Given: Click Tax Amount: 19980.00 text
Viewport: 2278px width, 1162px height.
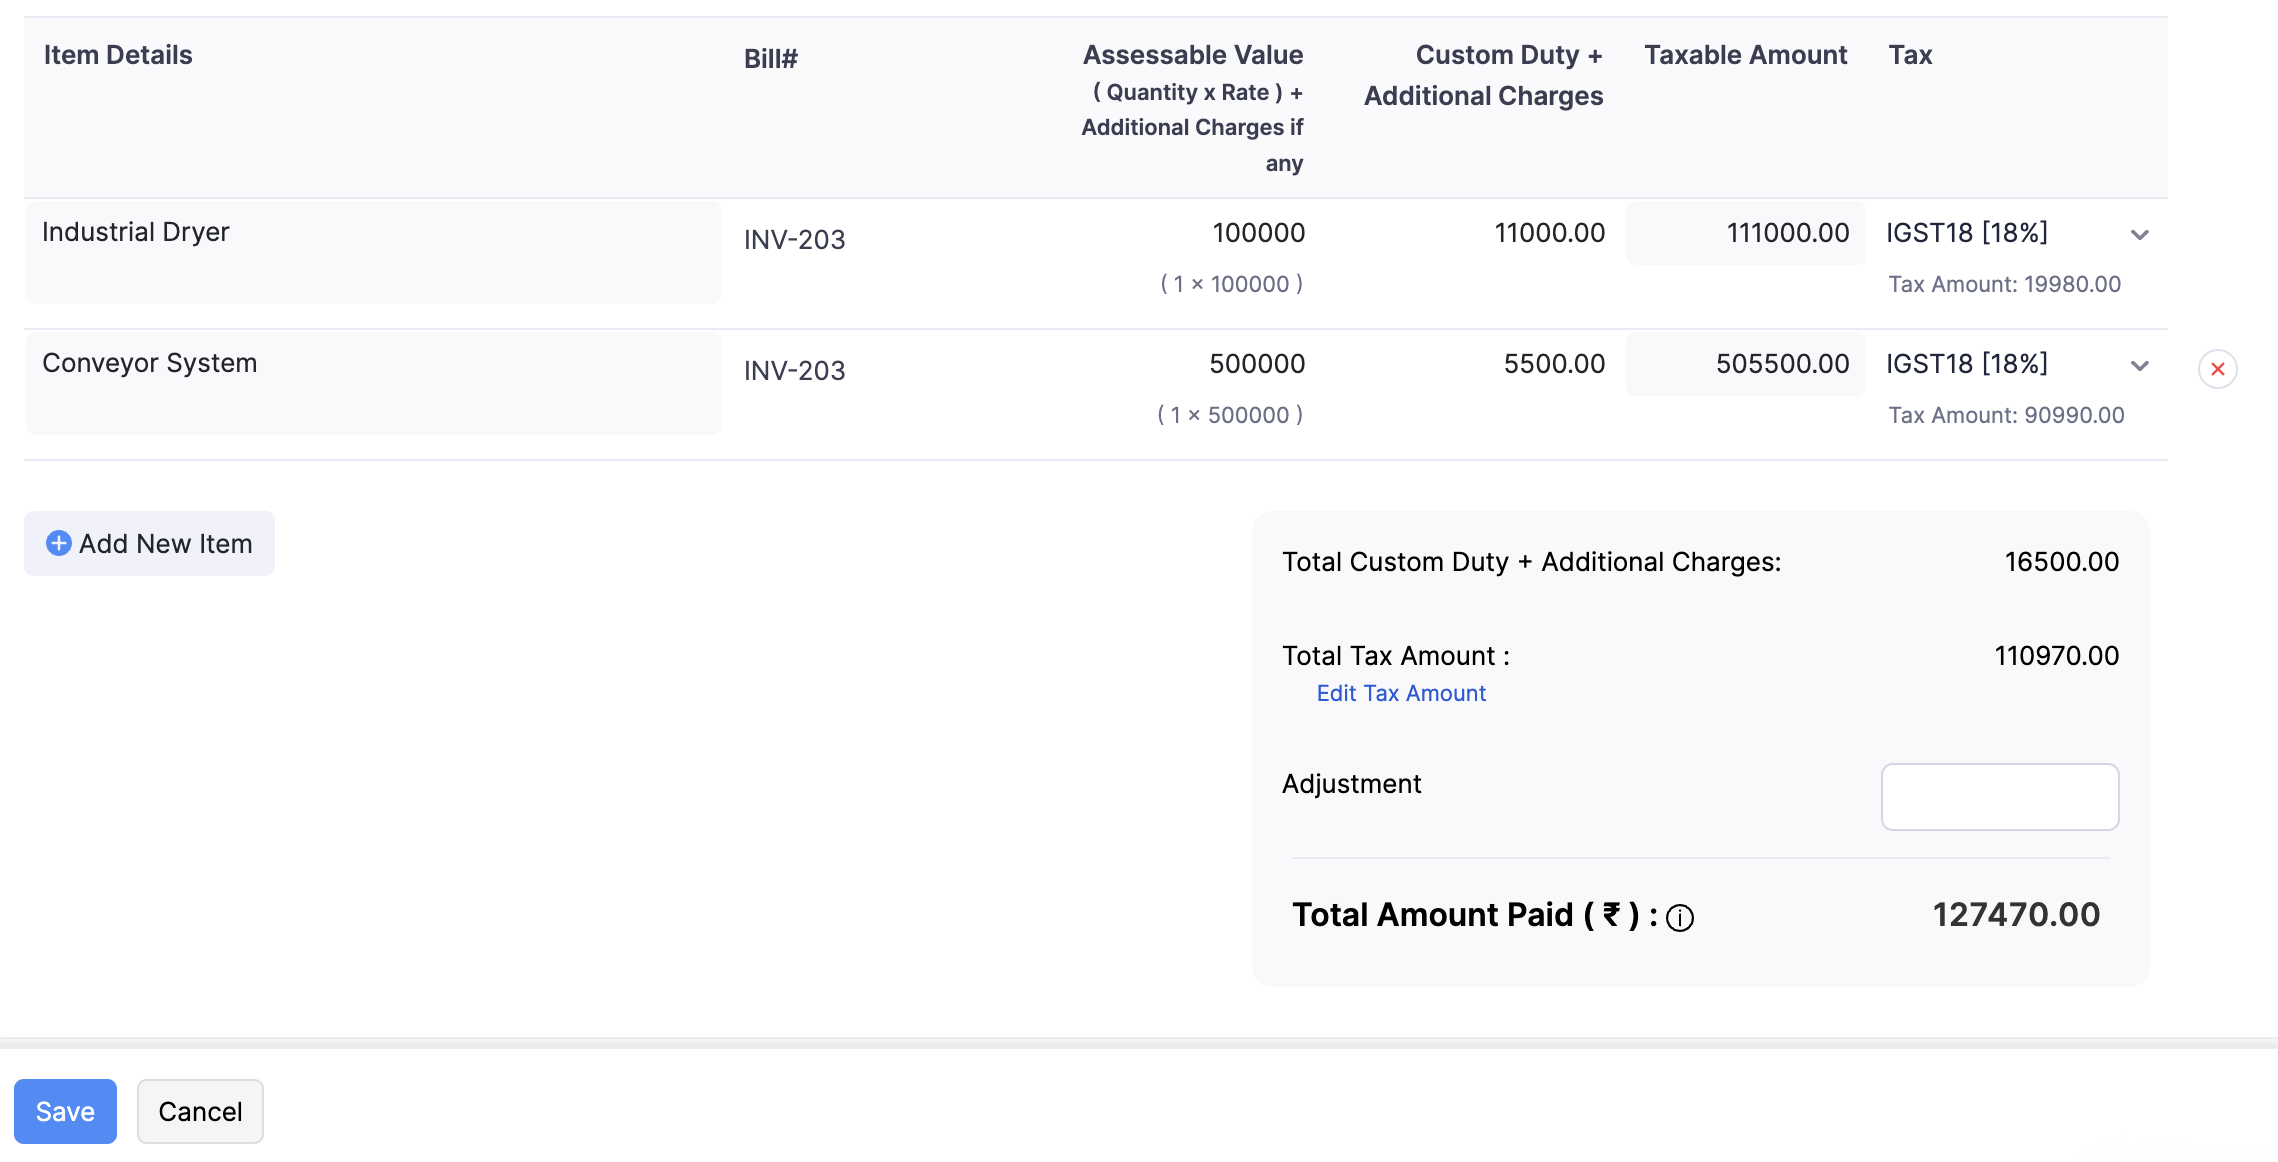Looking at the screenshot, I should point(2004,284).
